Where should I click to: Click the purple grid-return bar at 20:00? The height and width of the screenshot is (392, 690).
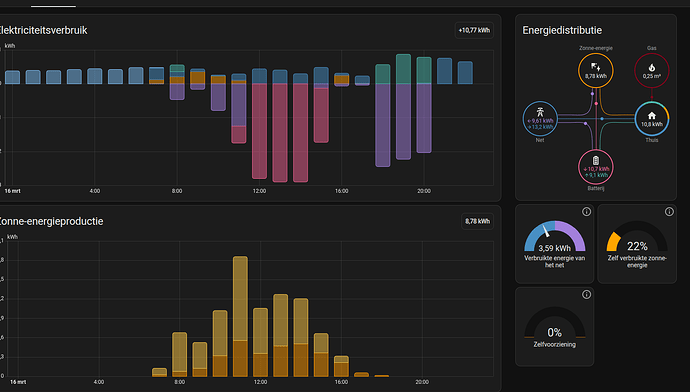(424, 118)
